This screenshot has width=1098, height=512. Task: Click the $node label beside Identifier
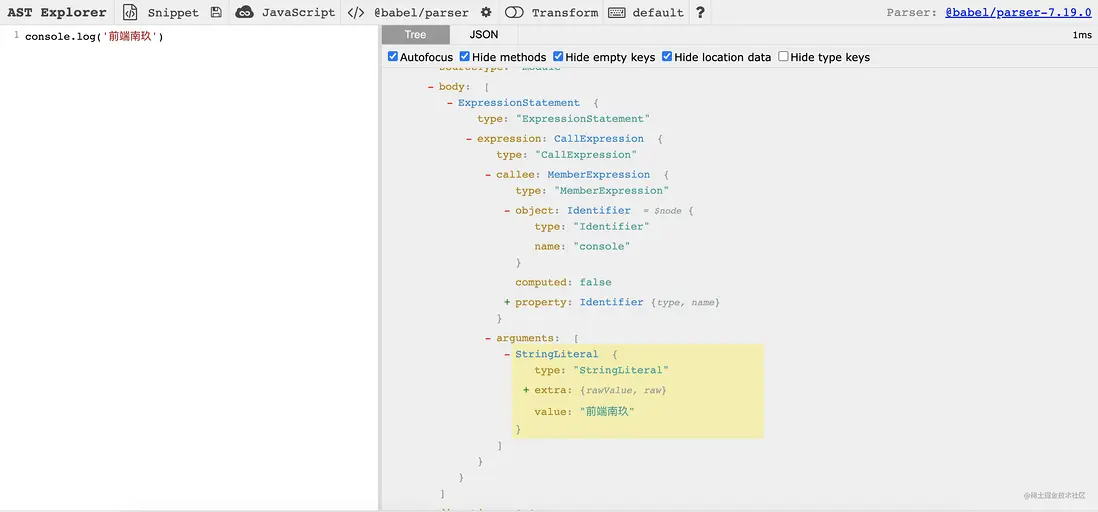point(668,211)
